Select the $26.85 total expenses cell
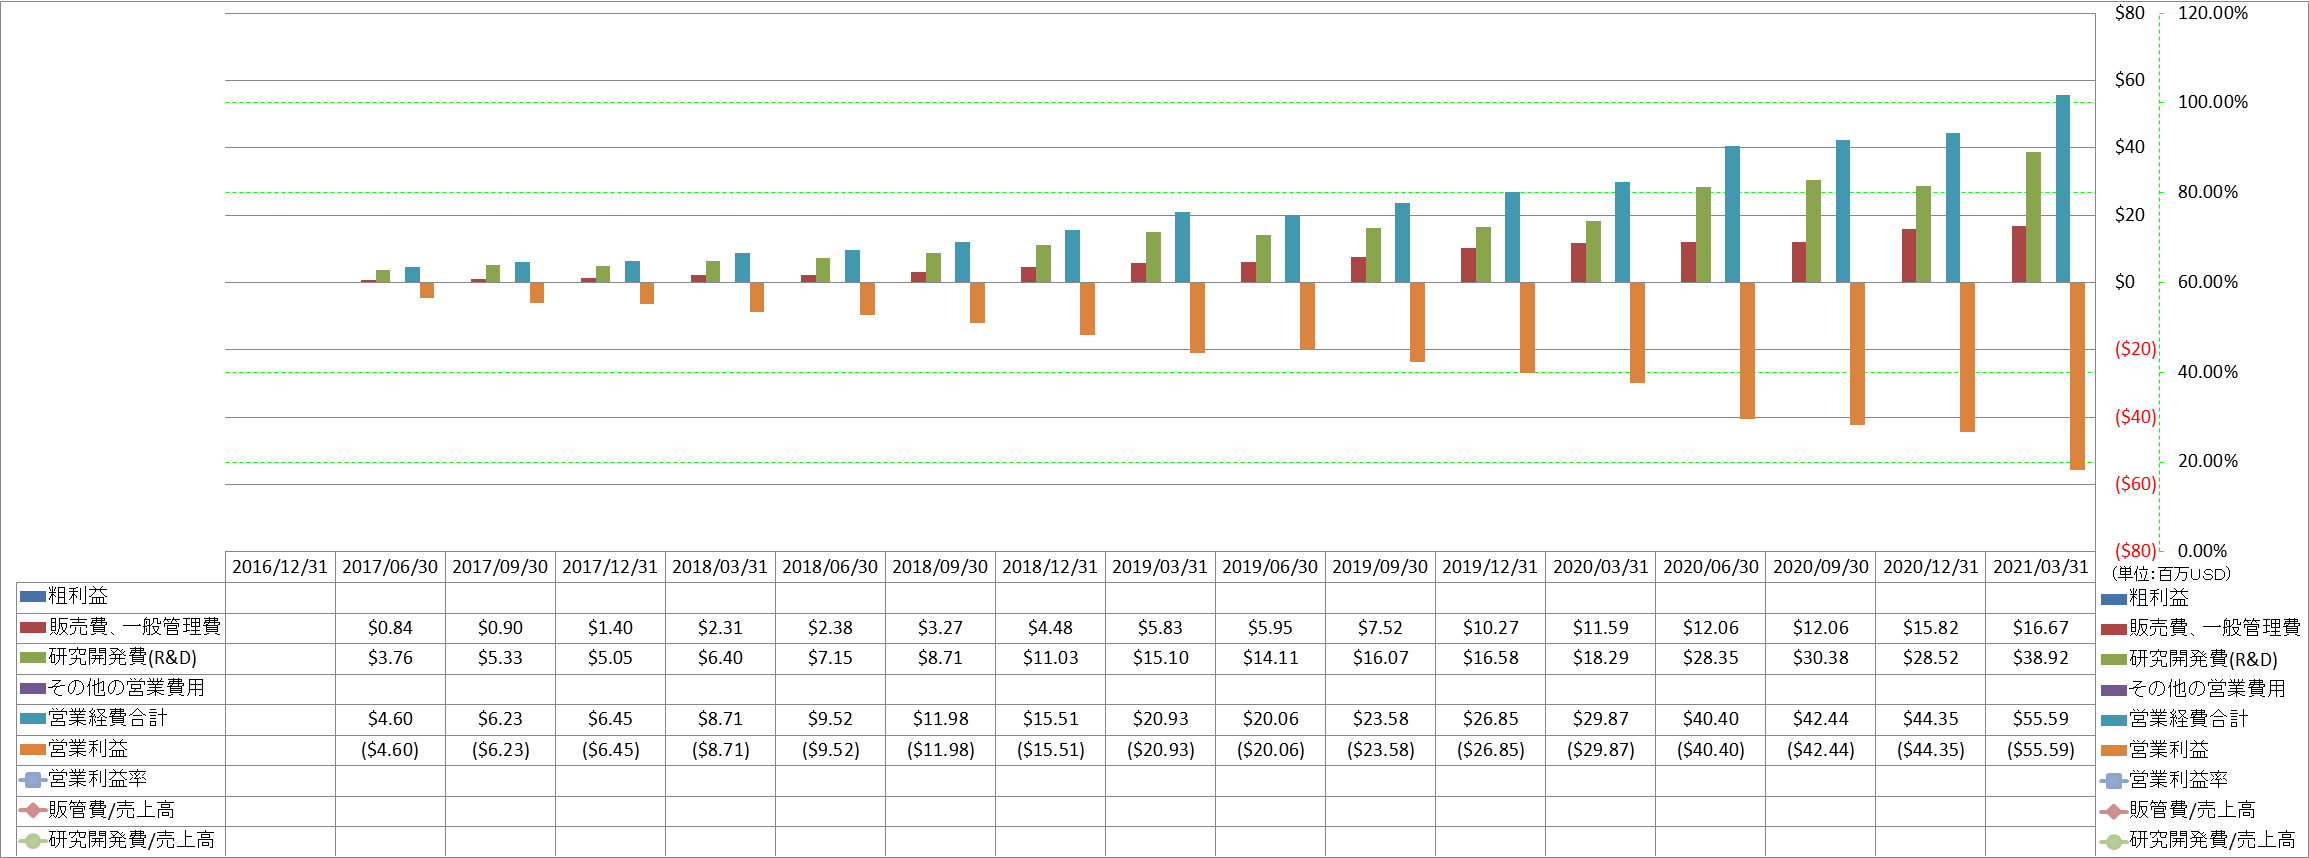This screenshot has height=858, width=2309. (x=1490, y=719)
